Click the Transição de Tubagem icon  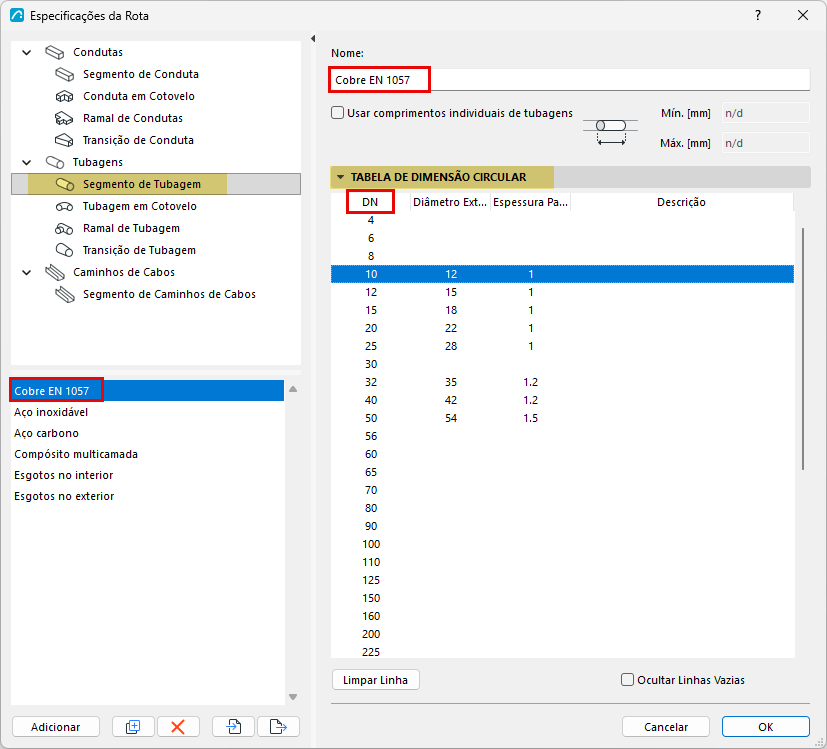[x=64, y=250]
